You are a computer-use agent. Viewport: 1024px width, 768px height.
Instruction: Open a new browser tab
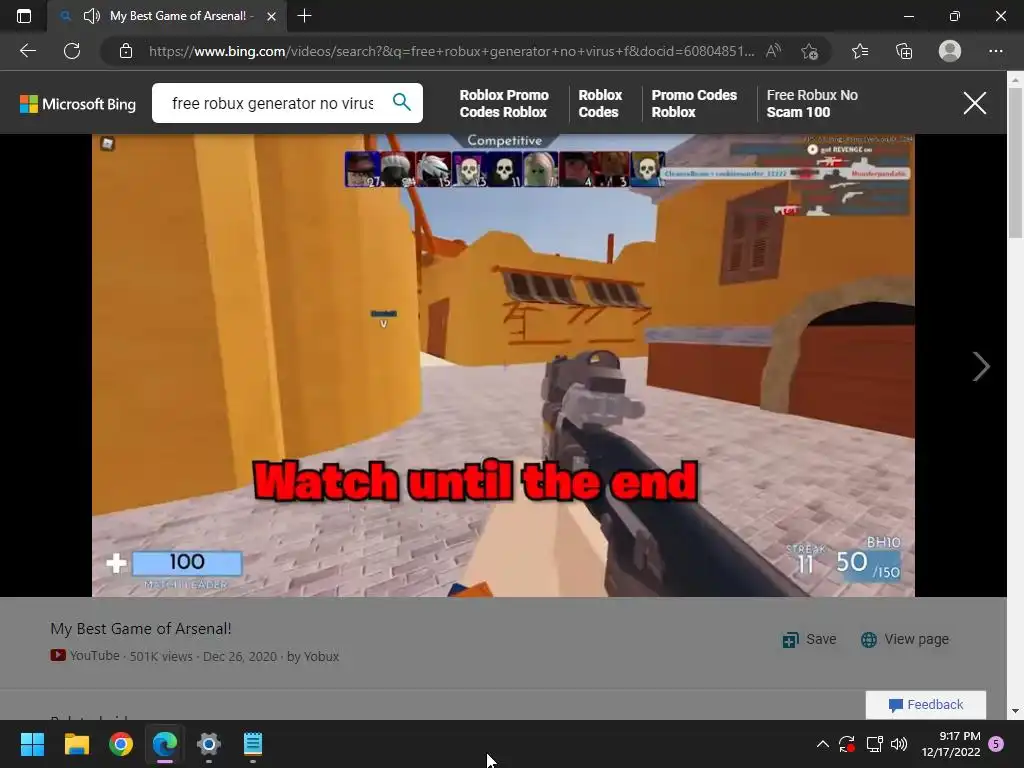(304, 16)
